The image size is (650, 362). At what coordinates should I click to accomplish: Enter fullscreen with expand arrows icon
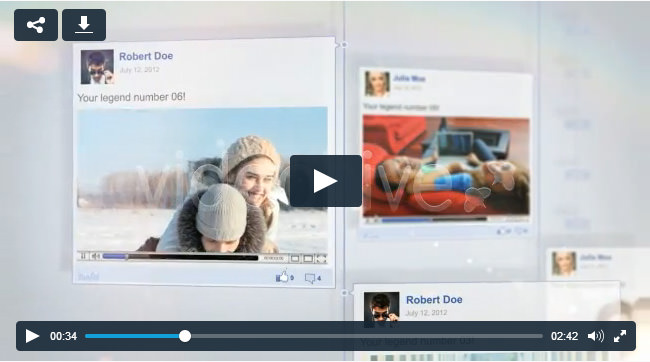coord(620,336)
